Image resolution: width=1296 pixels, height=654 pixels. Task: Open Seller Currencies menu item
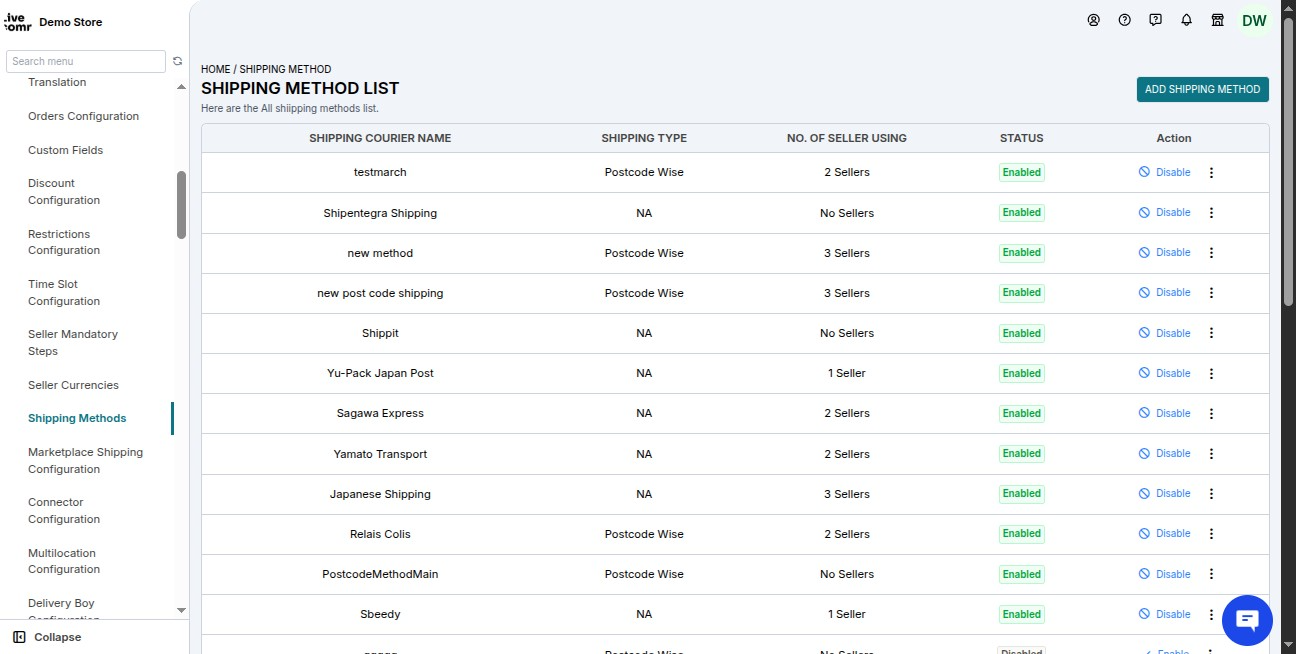coord(73,385)
